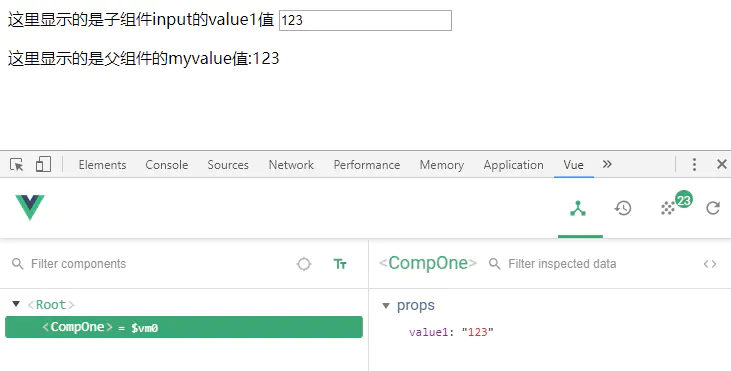Collapse the props section triangle
The width and height of the screenshot is (731, 371).
click(x=386, y=306)
